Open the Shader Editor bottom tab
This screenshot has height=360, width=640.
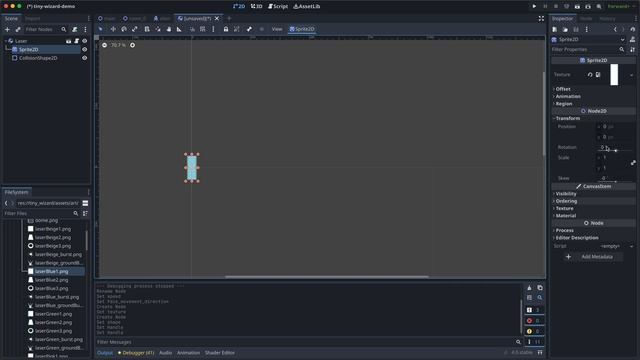pyautogui.click(x=220, y=353)
